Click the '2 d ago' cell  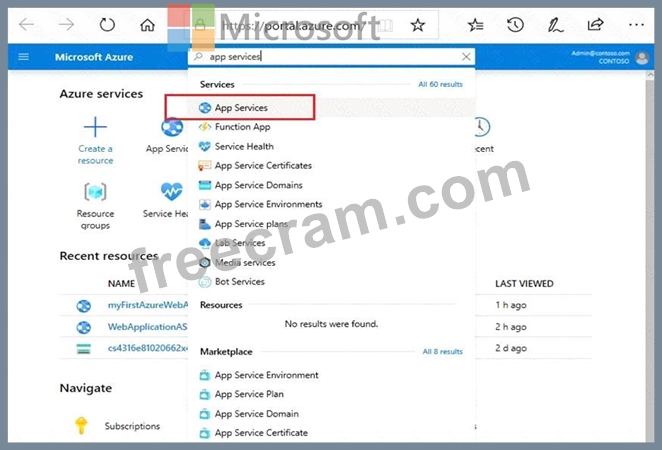coord(511,348)
